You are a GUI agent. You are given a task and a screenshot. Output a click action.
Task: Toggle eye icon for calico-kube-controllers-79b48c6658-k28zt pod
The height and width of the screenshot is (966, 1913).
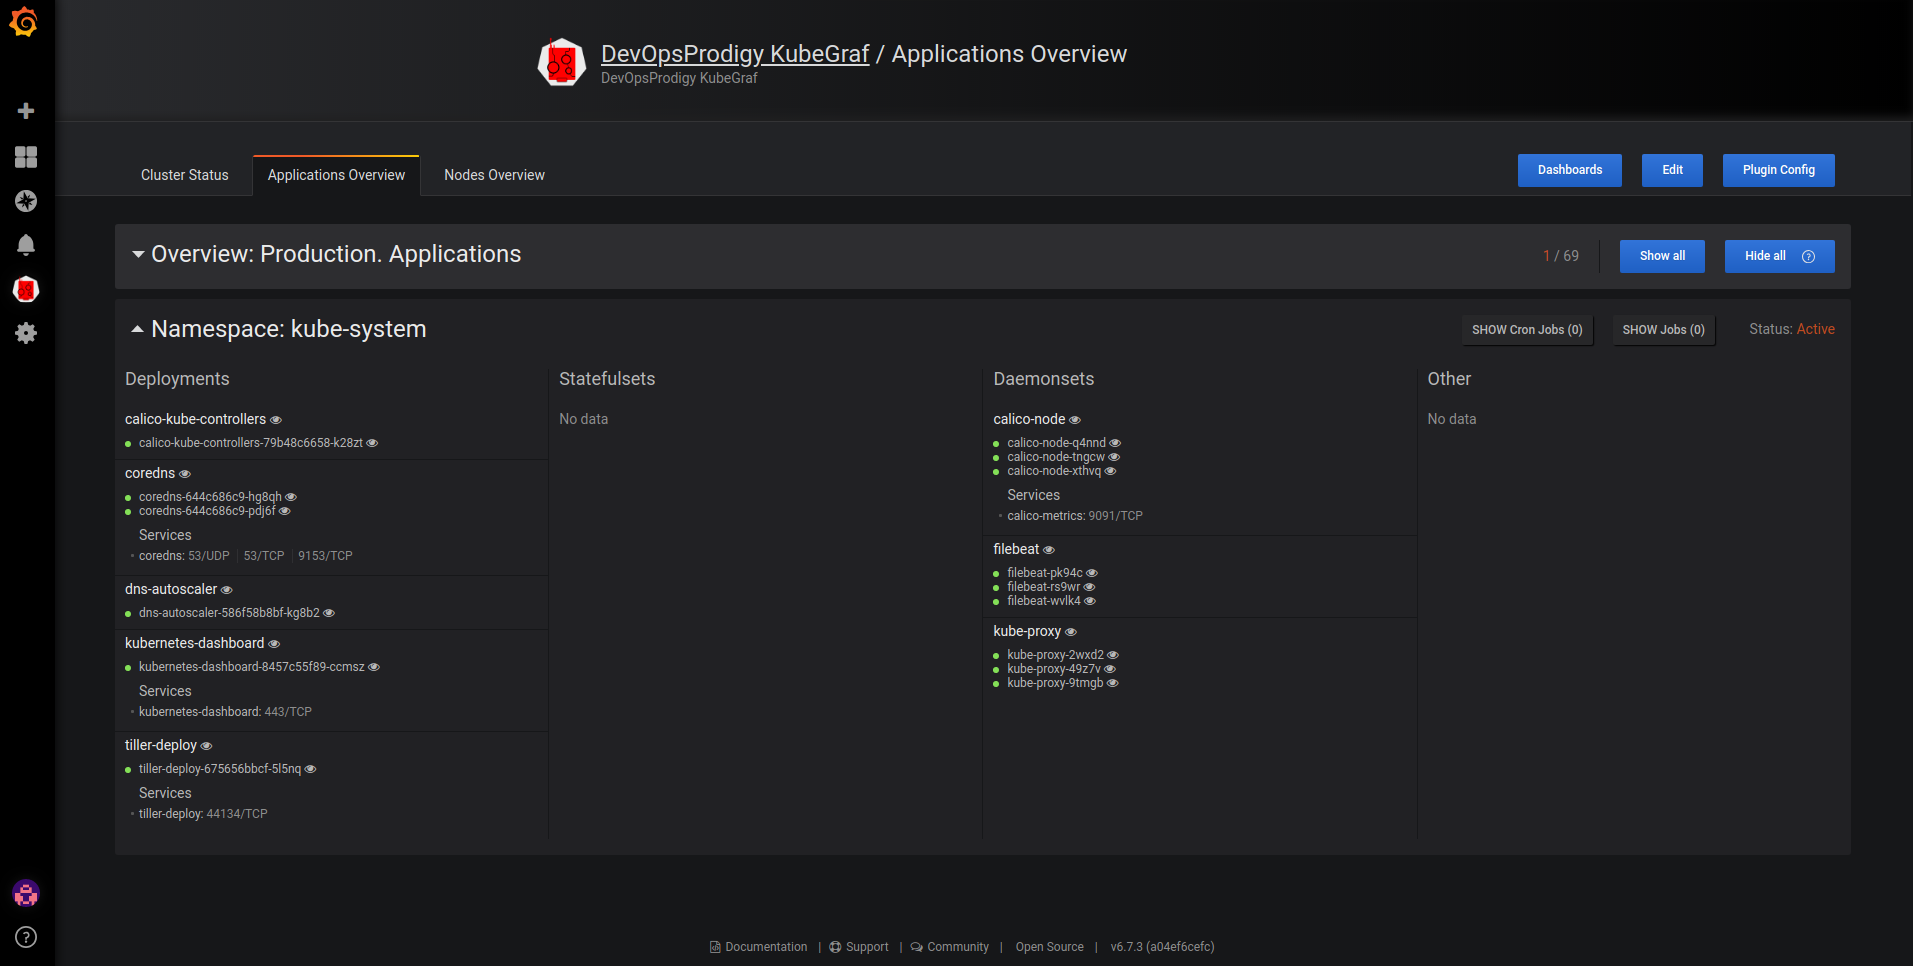(x=372, y=443)
